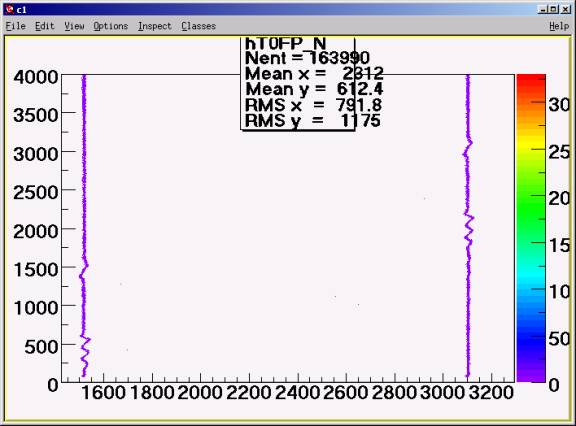This screenshot has height=426, width=576.
Task: Open the Options menu
Action: click(111, 26)
